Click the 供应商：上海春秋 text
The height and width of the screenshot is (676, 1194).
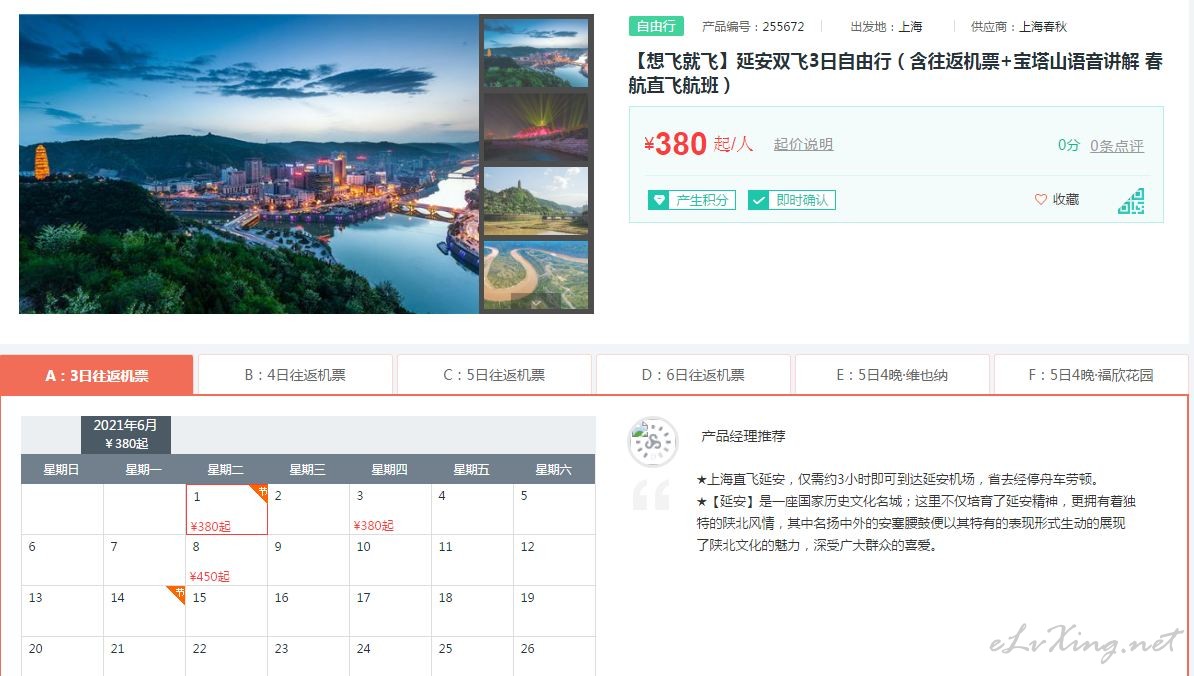coord(1019,27)
